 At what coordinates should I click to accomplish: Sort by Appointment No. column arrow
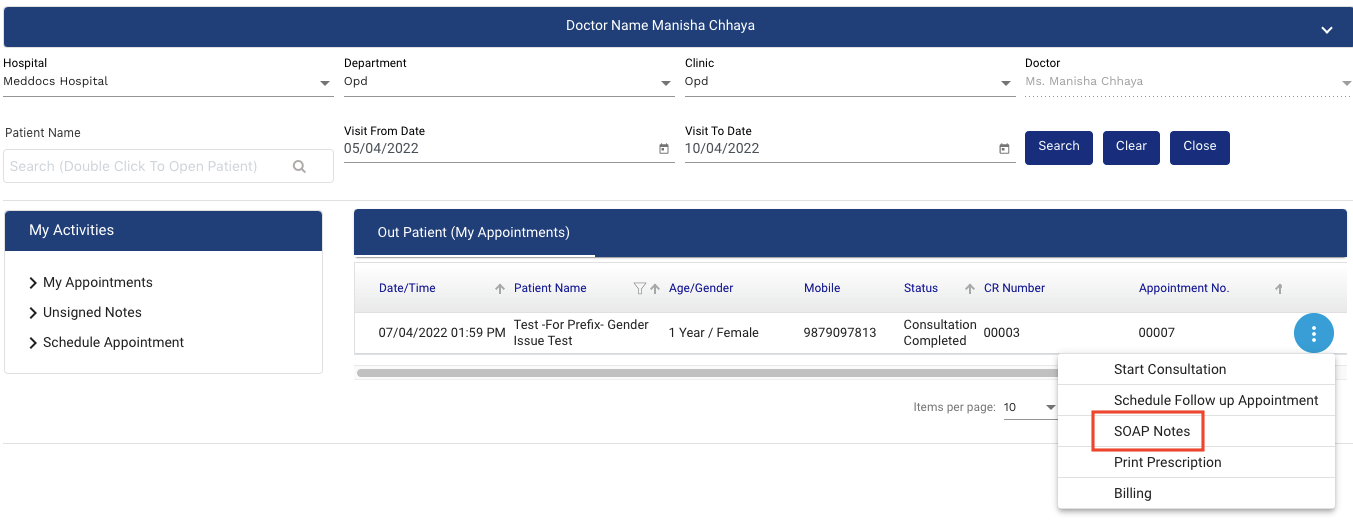coord(1278,289)
